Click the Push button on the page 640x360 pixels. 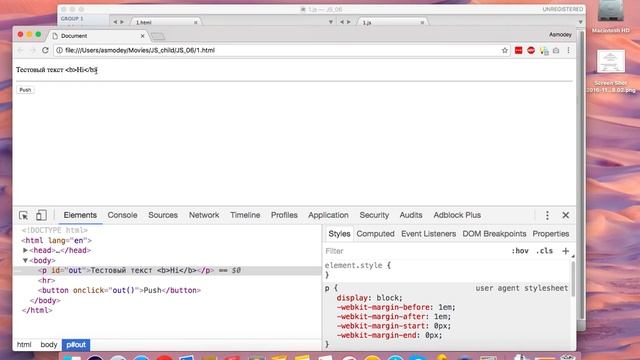pyautogui.click(x=25, y=90)
